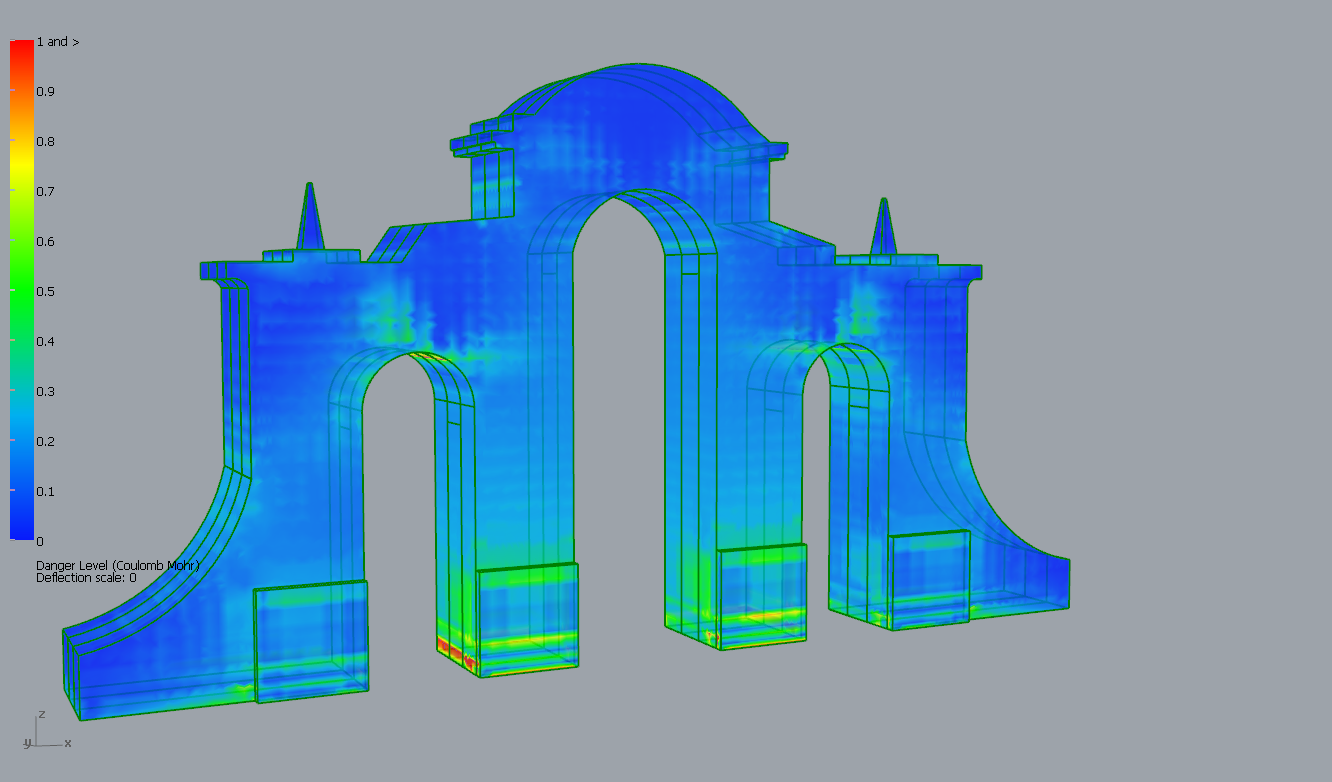Screen dimensions: 1332x782
Task: Select the 0.6 legend value
Action: pyautogui.click(x=46, y=242)
